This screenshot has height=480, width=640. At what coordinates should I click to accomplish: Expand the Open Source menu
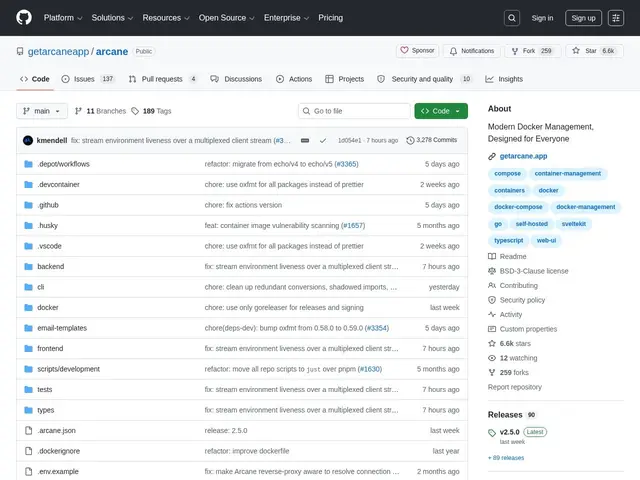tap(227, 18)
